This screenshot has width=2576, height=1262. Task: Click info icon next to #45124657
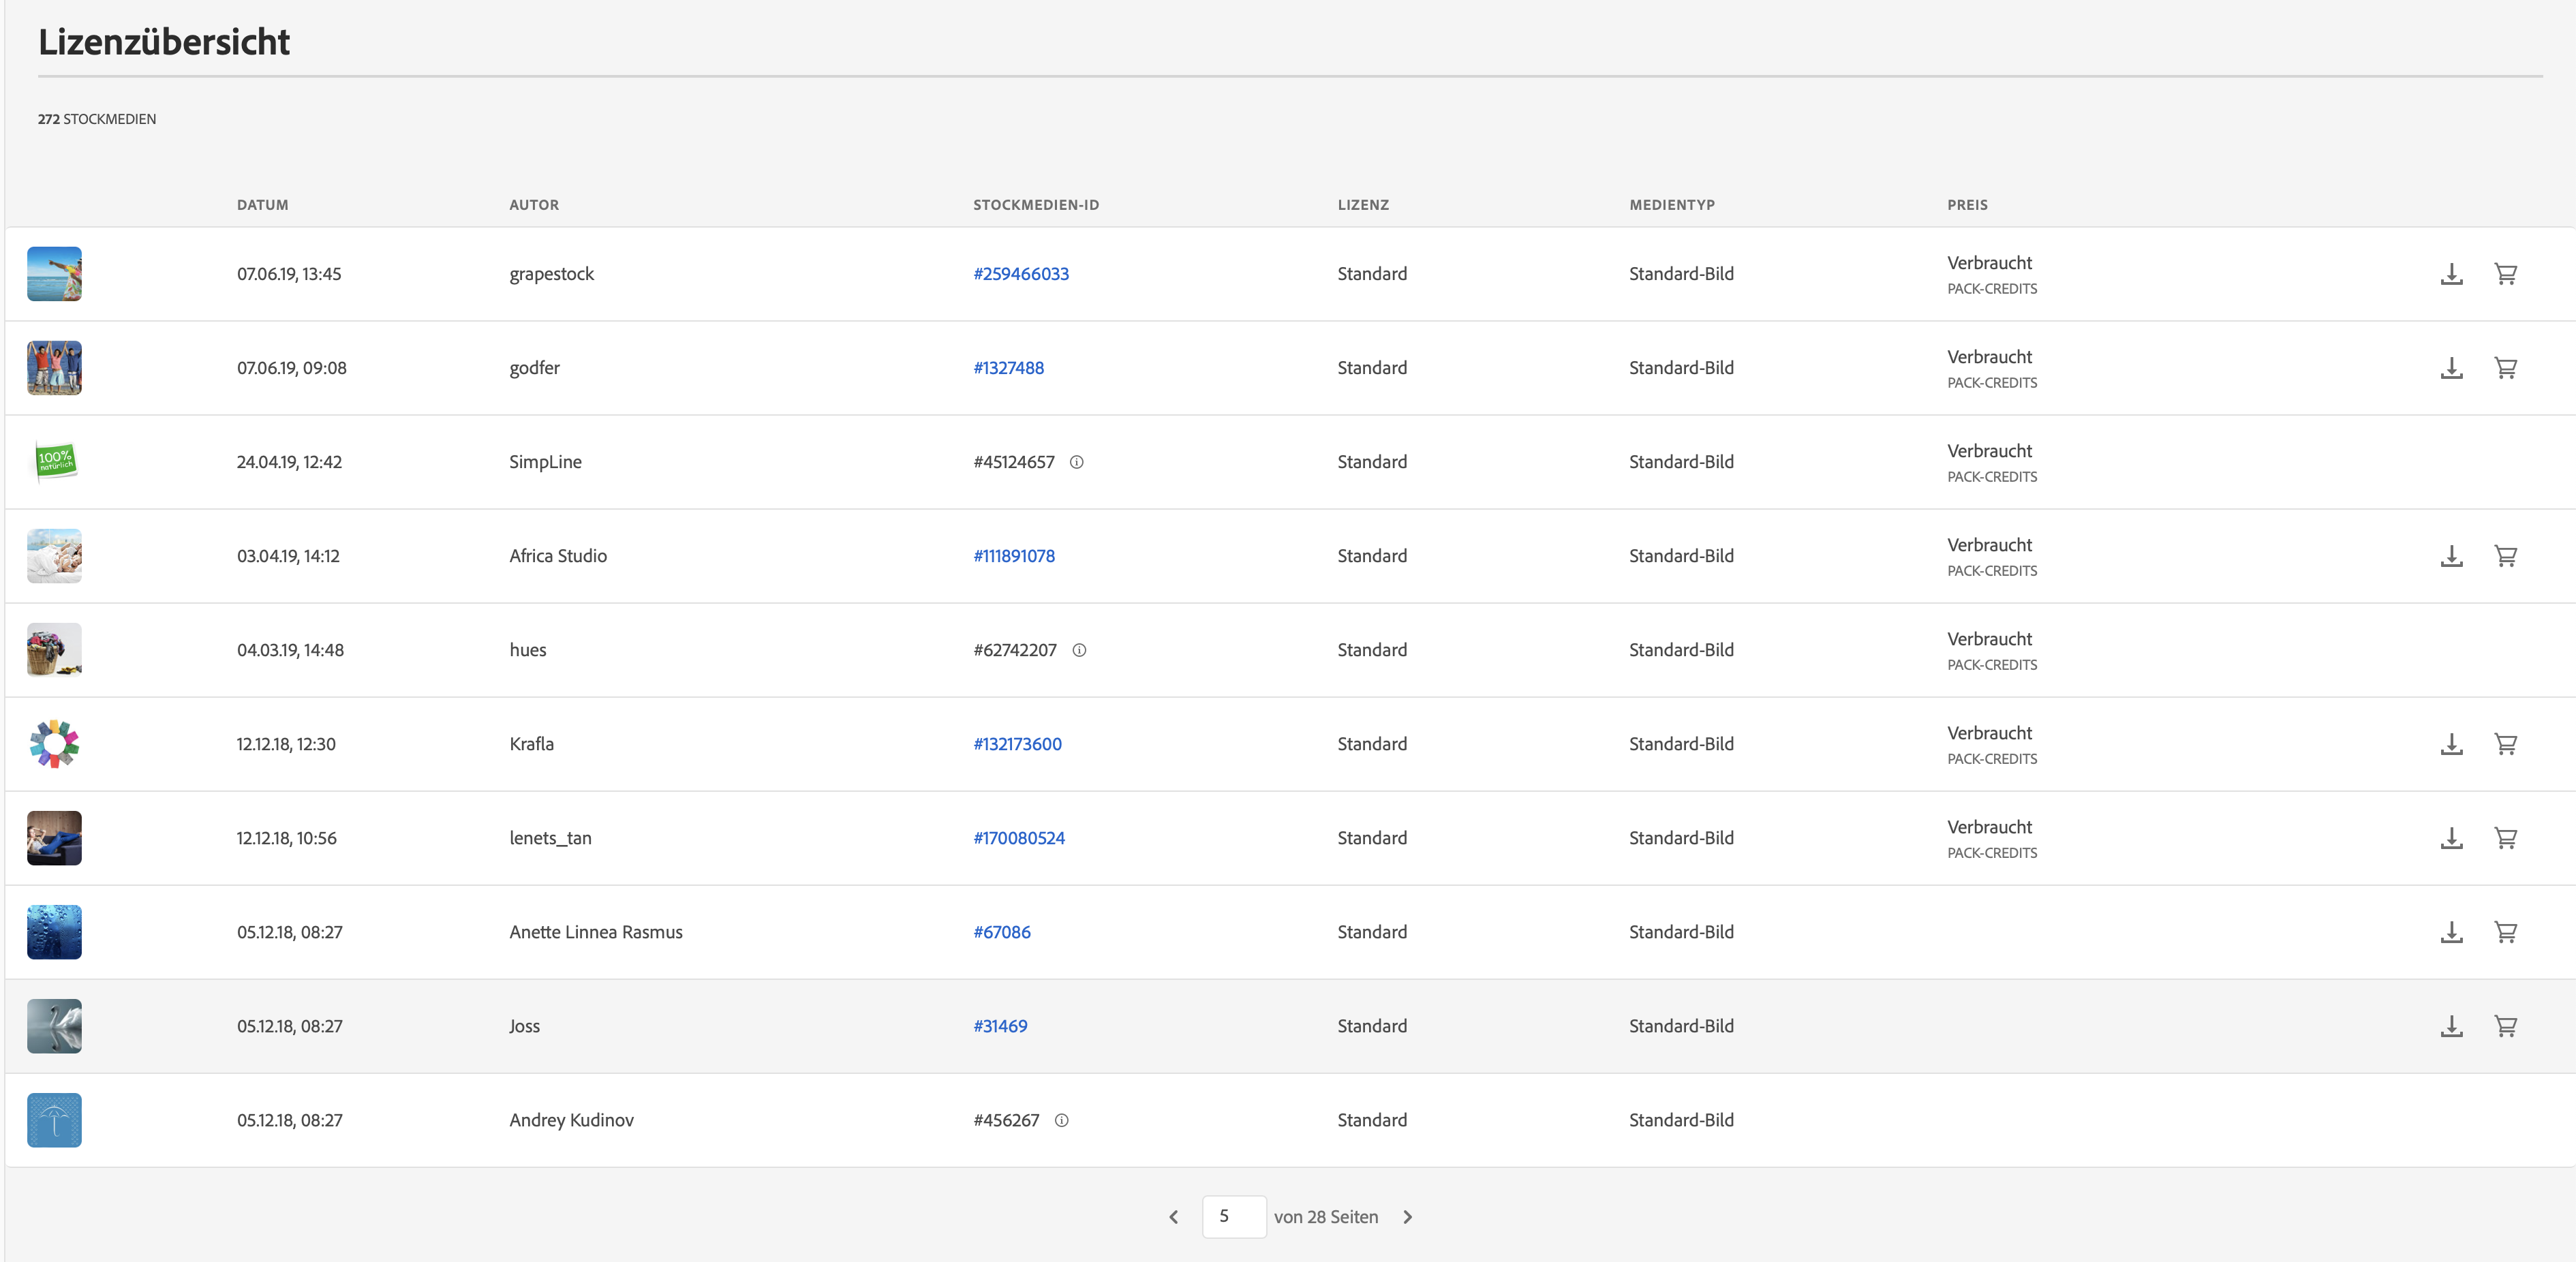1077,462
